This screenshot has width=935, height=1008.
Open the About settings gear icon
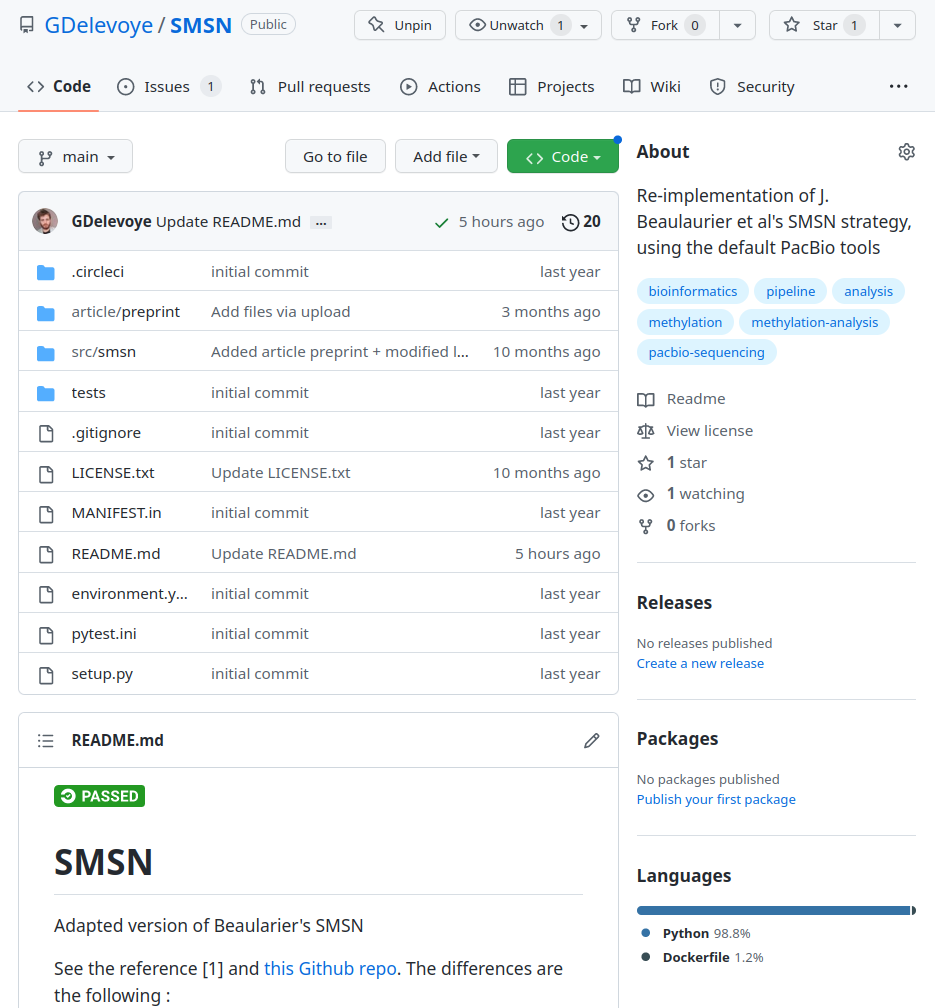pos(906,152)
